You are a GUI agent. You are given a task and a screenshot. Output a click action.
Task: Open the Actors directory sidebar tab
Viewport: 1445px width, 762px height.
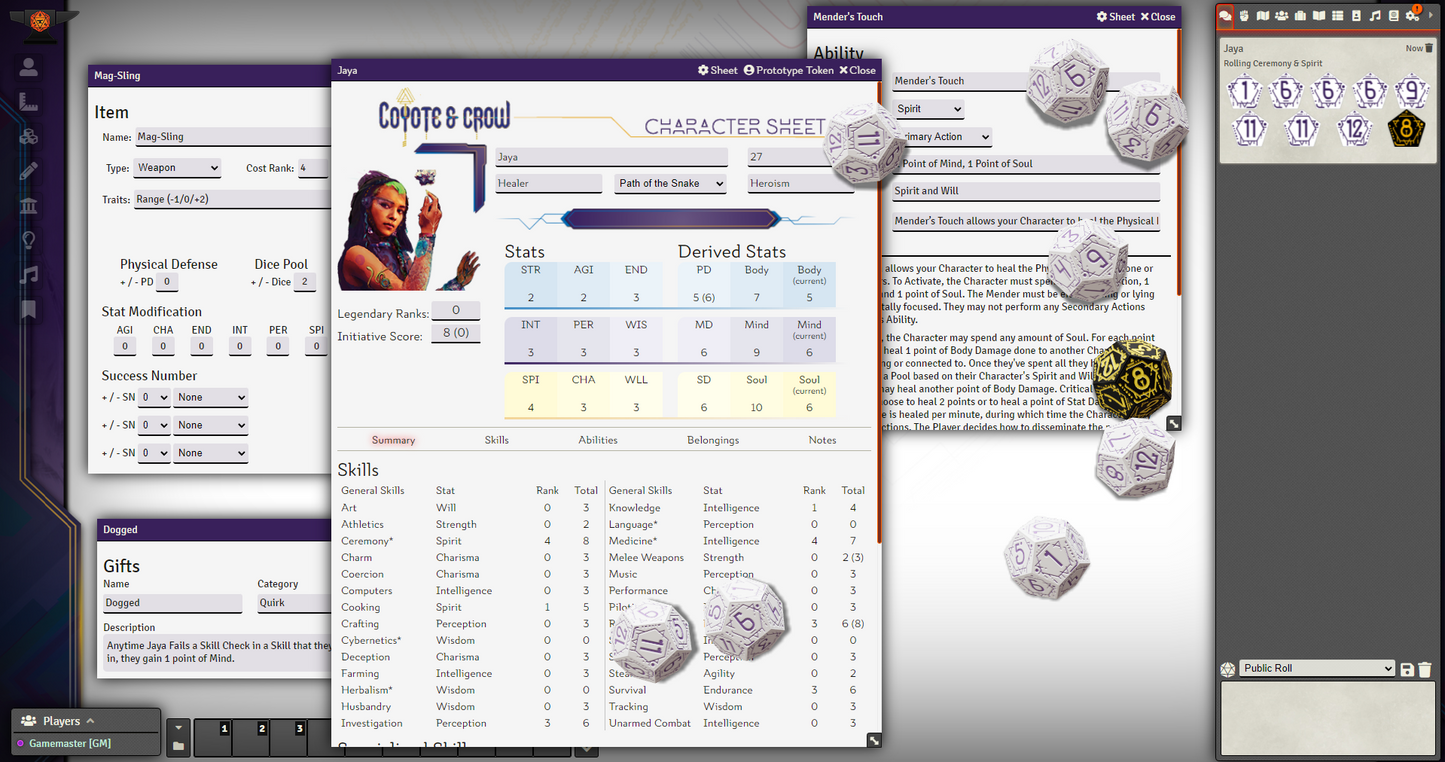tap(1281, 16)
